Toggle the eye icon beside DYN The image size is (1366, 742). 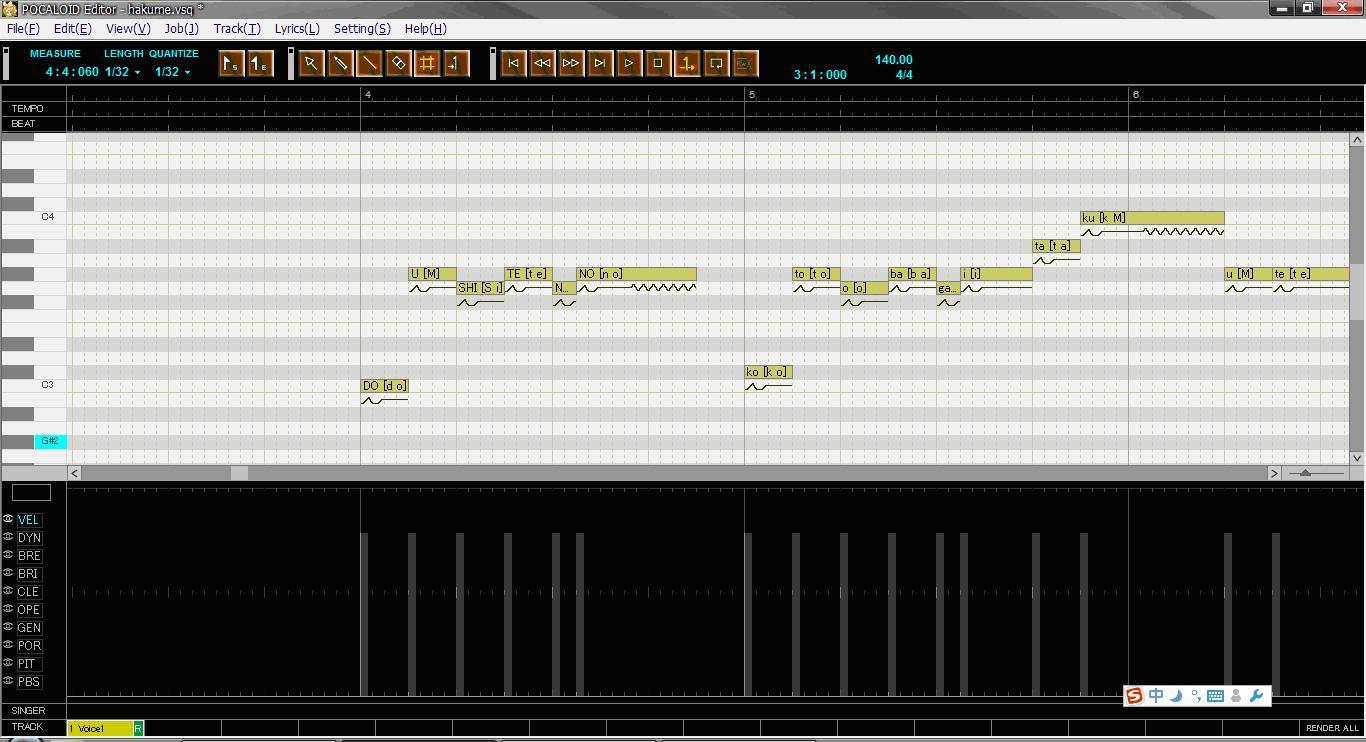(x=8, y=537)
